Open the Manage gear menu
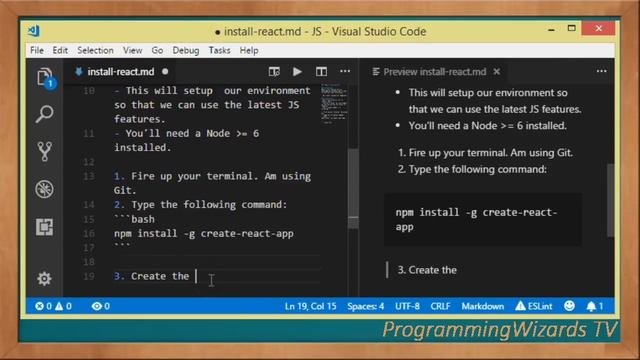 (44, 279)
